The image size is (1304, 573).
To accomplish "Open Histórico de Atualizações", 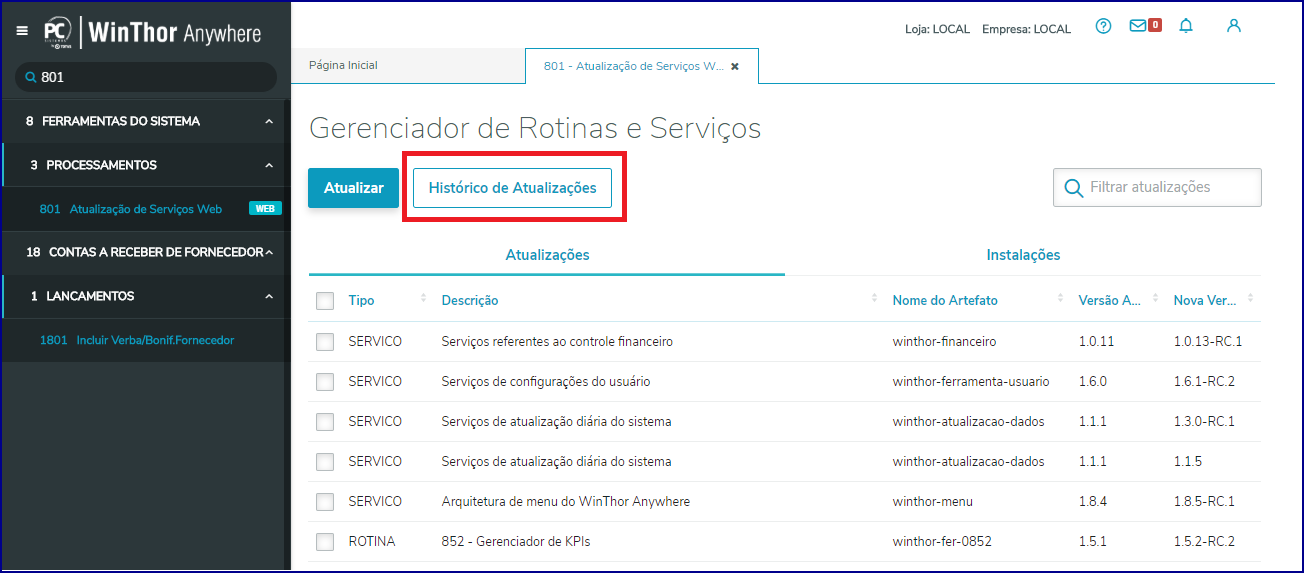I will [512, 188].
